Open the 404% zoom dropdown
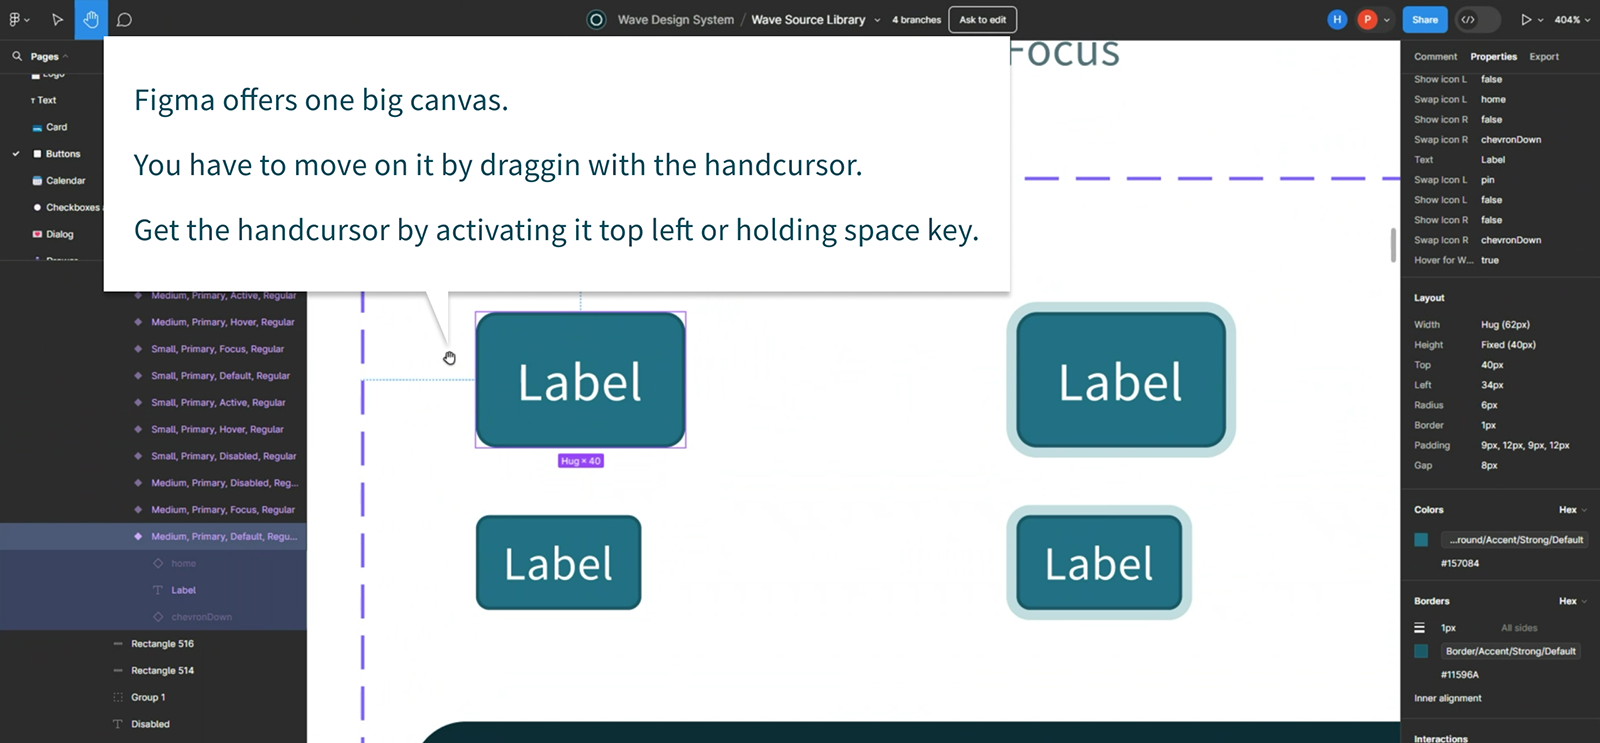 [1572, 20]
